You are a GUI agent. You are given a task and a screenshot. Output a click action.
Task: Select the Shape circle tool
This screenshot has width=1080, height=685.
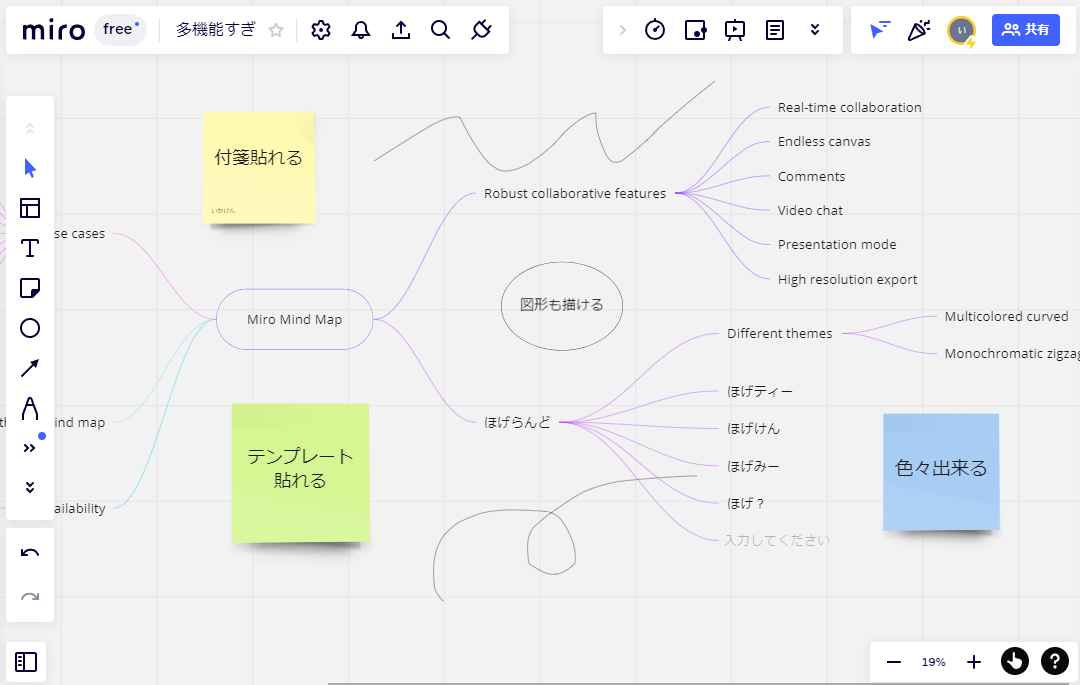(30, 328)
